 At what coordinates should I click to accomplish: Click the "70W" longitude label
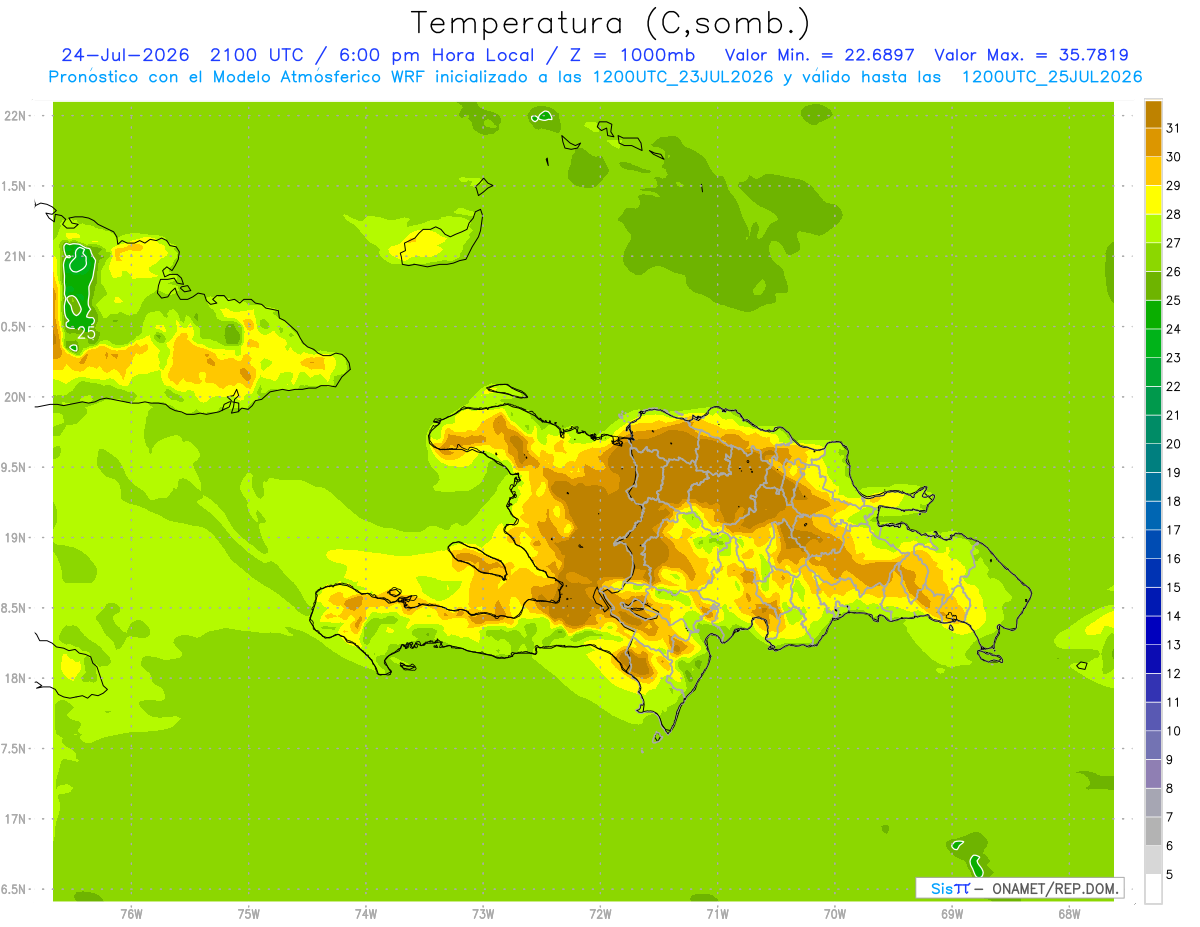click(x=835, y=914)
